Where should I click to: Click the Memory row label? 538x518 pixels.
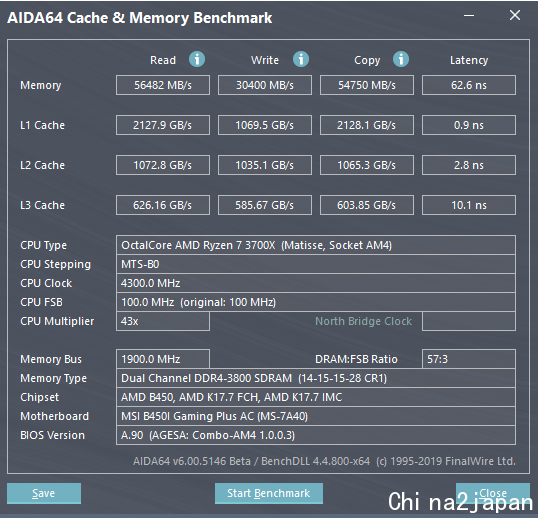point(40,85)
